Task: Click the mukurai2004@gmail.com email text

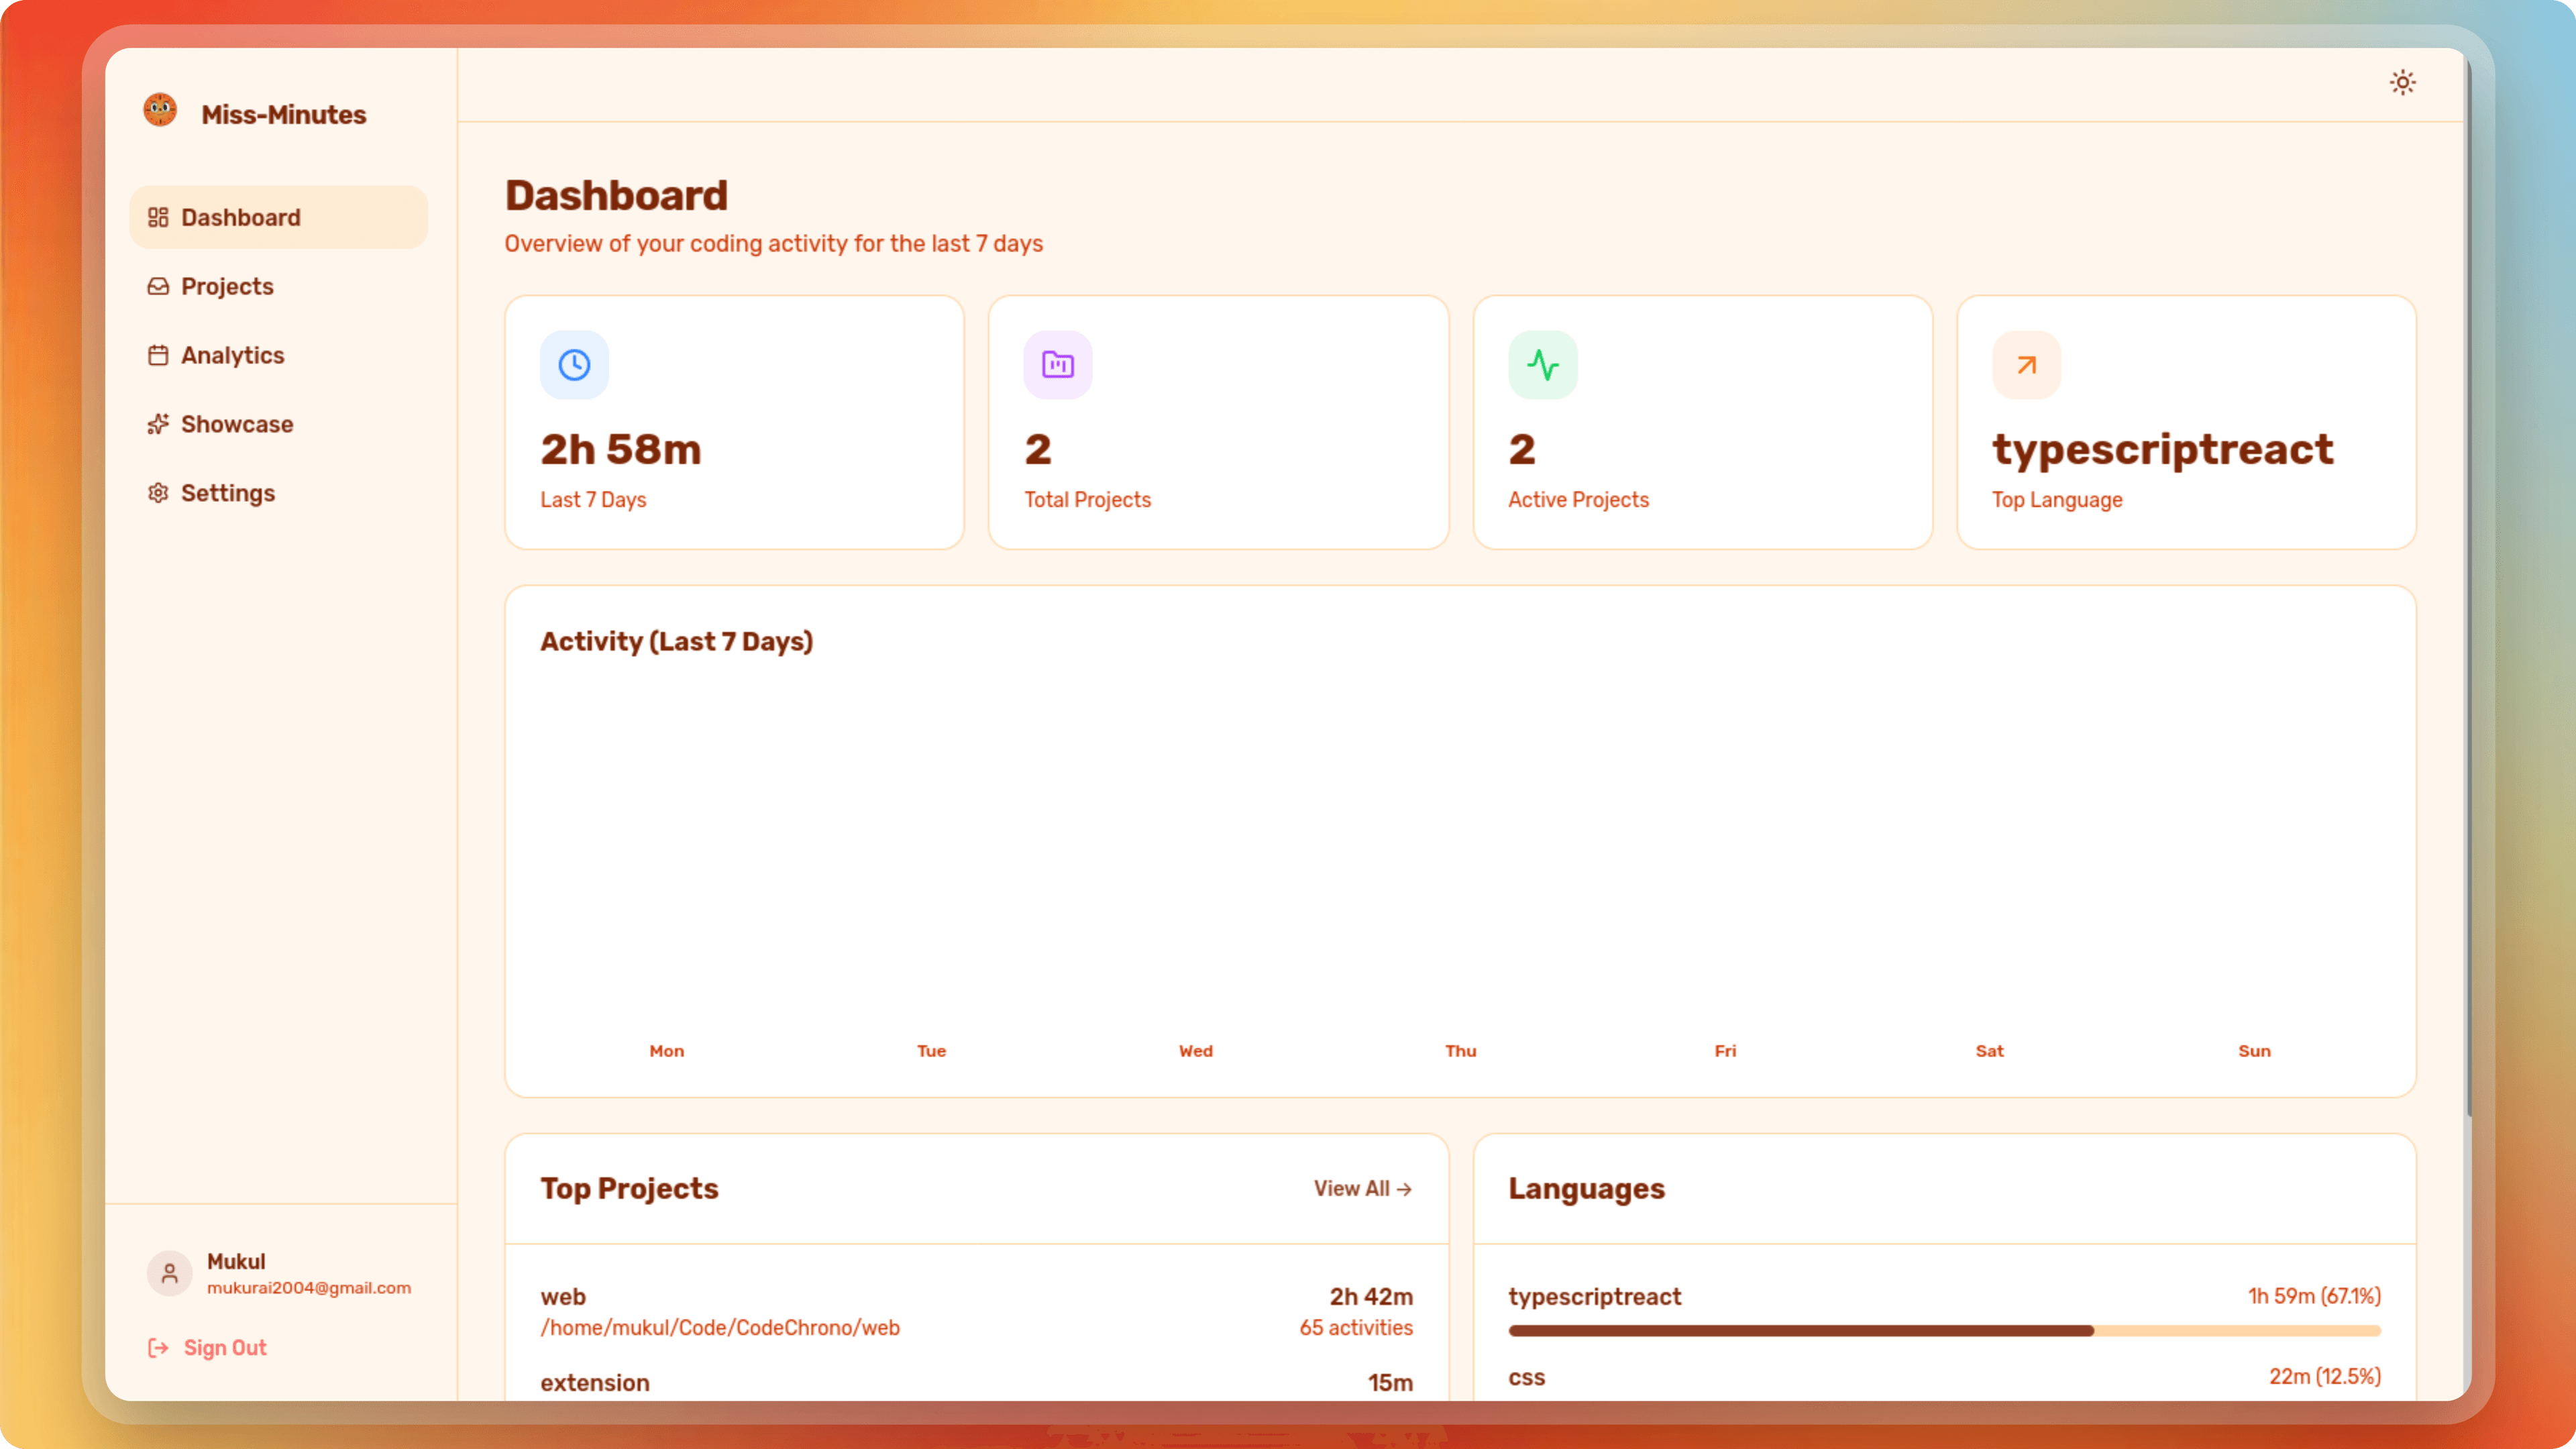Action: coord(309,1288)
